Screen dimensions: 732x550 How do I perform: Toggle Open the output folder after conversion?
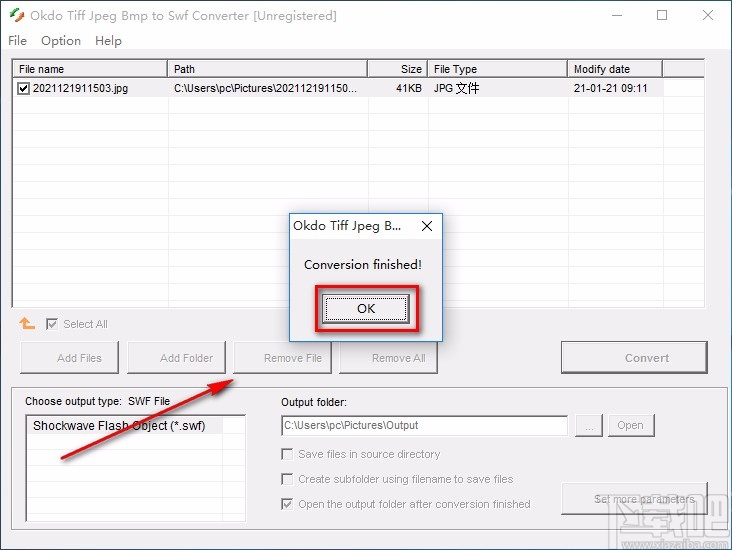click(x=287, y=504)
